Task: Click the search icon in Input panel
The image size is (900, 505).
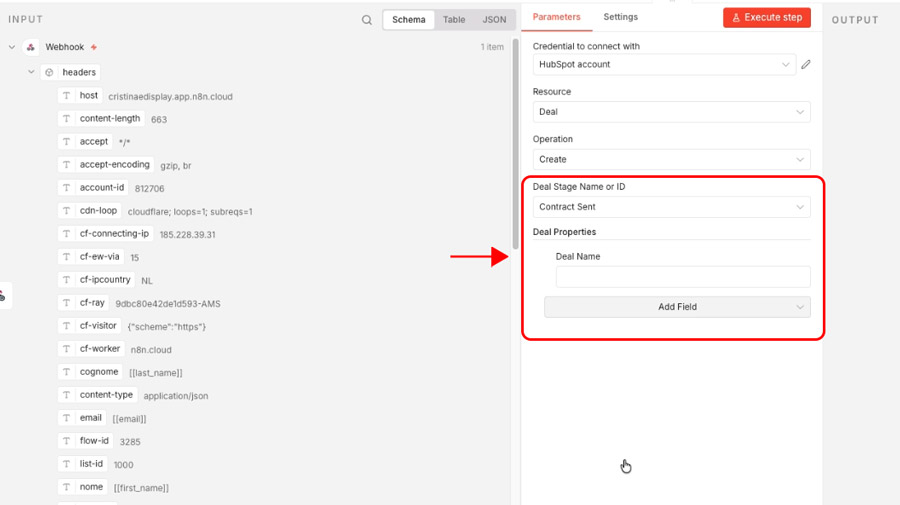Action: click(367, 20)
